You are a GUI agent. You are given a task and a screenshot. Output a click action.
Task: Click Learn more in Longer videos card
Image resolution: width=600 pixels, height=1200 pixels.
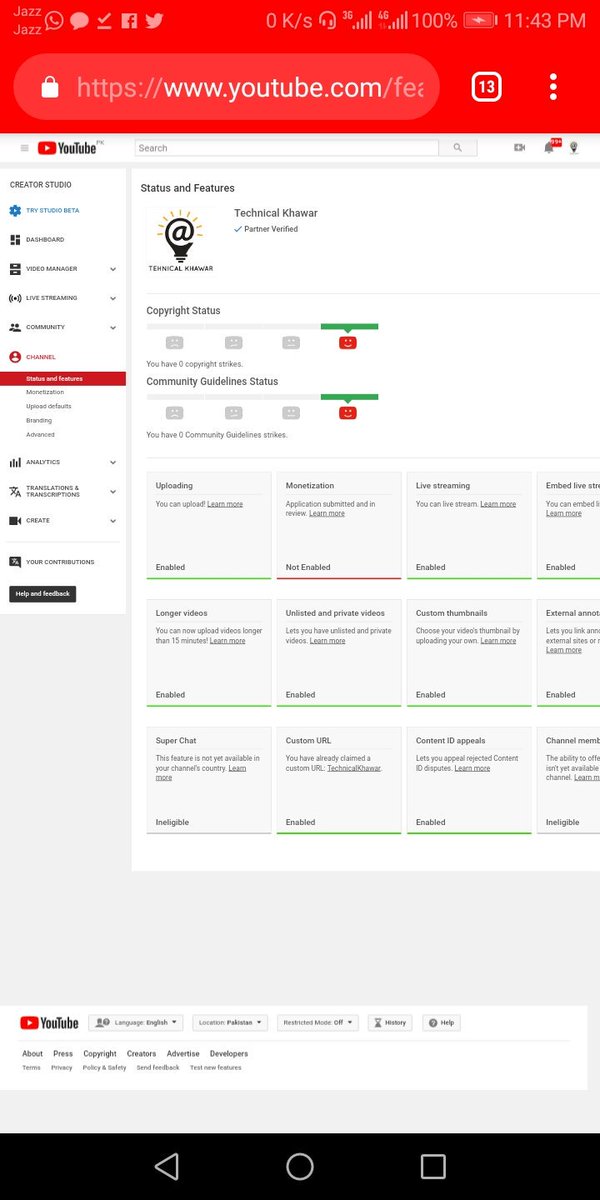click(x=228, y=640)
